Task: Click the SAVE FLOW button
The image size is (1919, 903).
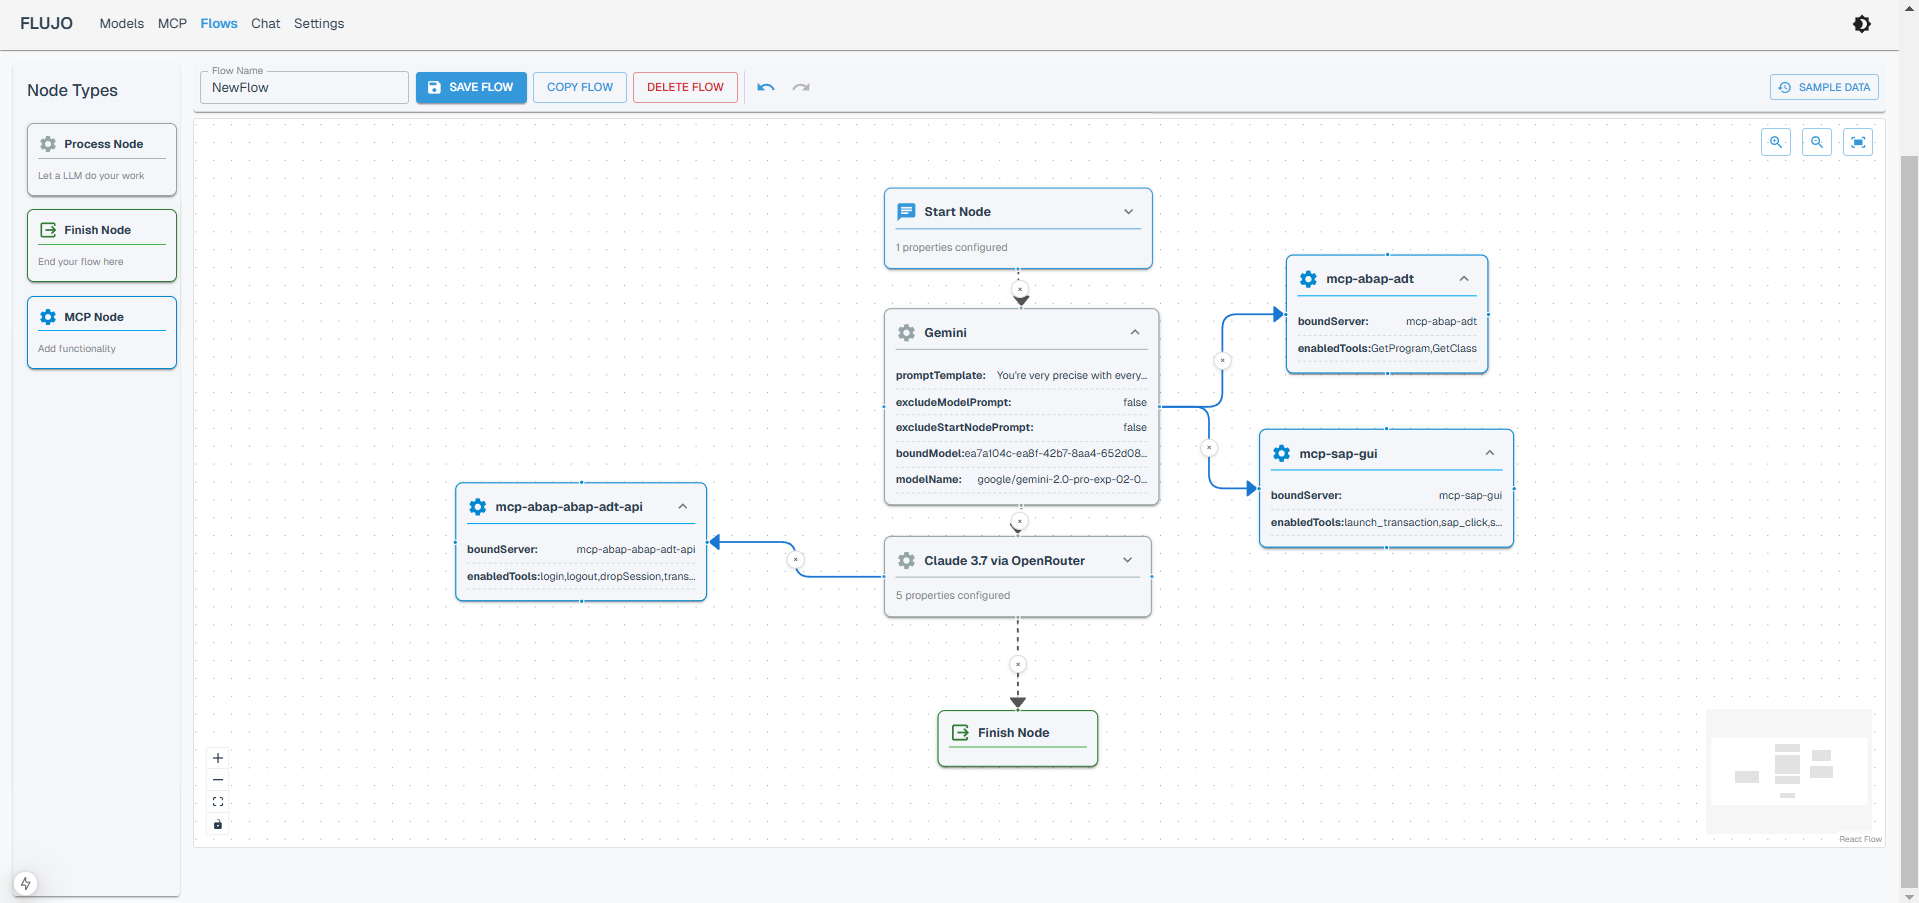Action: point(471,87)
